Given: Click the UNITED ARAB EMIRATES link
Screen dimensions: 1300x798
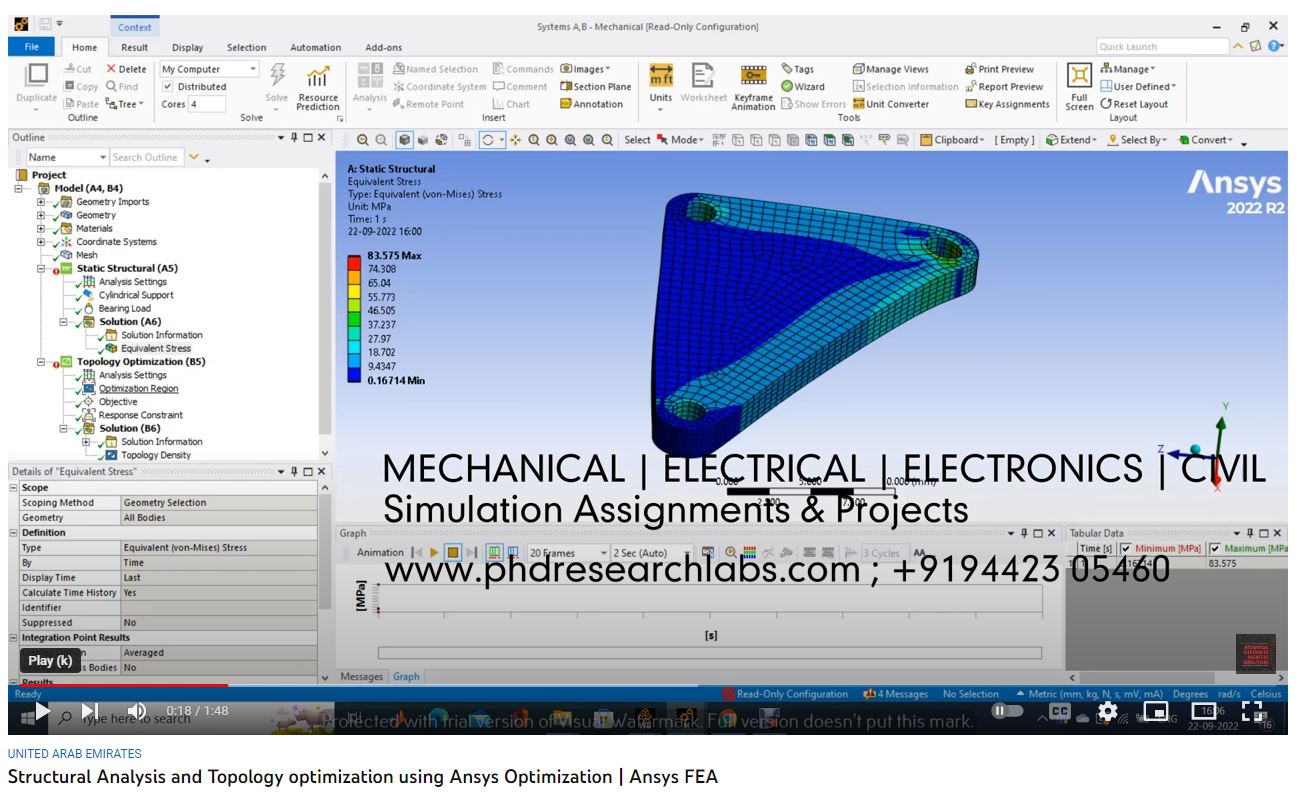Looking at the screenshot, I should pyautogui.click(x=75, y=754).
